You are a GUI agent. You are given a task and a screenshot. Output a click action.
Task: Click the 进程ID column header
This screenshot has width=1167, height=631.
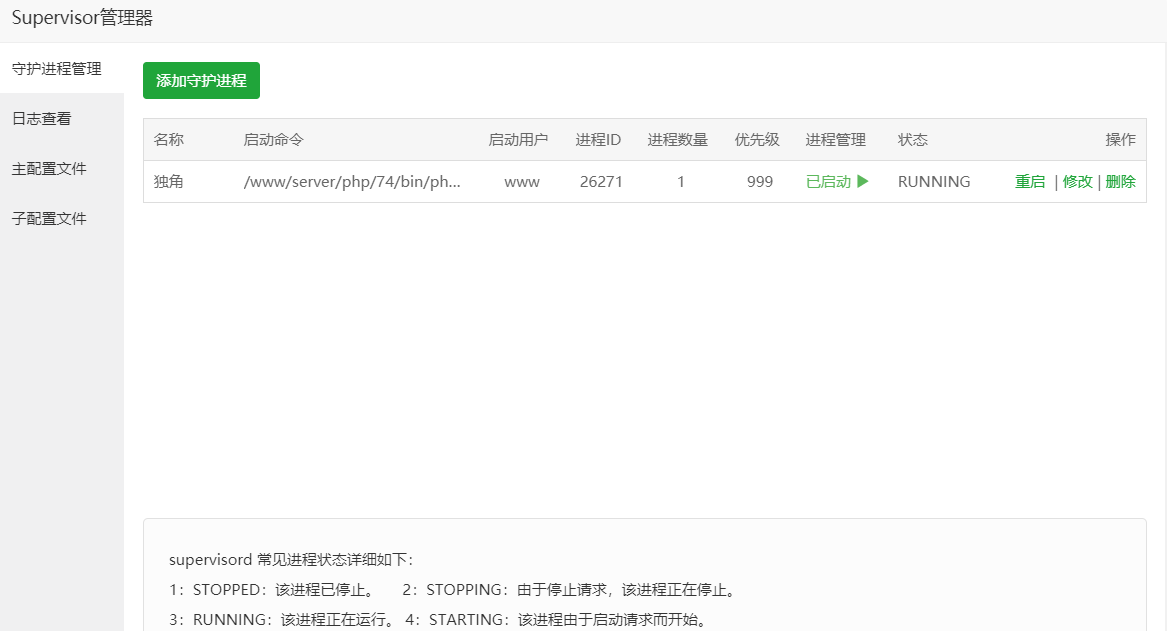tap(598, 140)
